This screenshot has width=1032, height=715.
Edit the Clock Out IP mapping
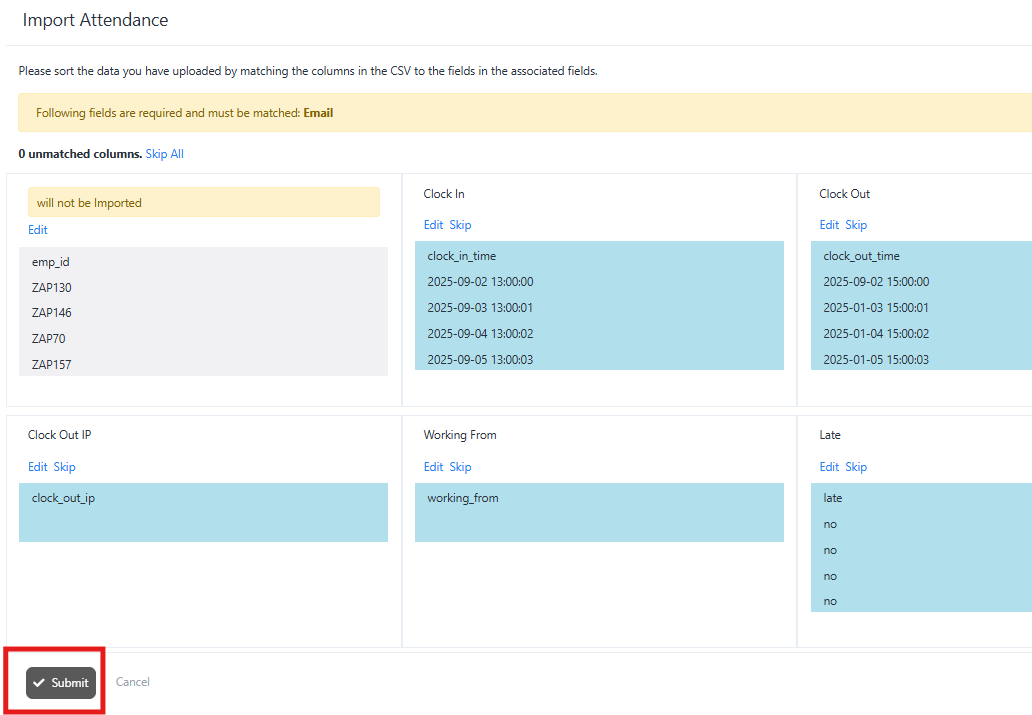[38, 467]
